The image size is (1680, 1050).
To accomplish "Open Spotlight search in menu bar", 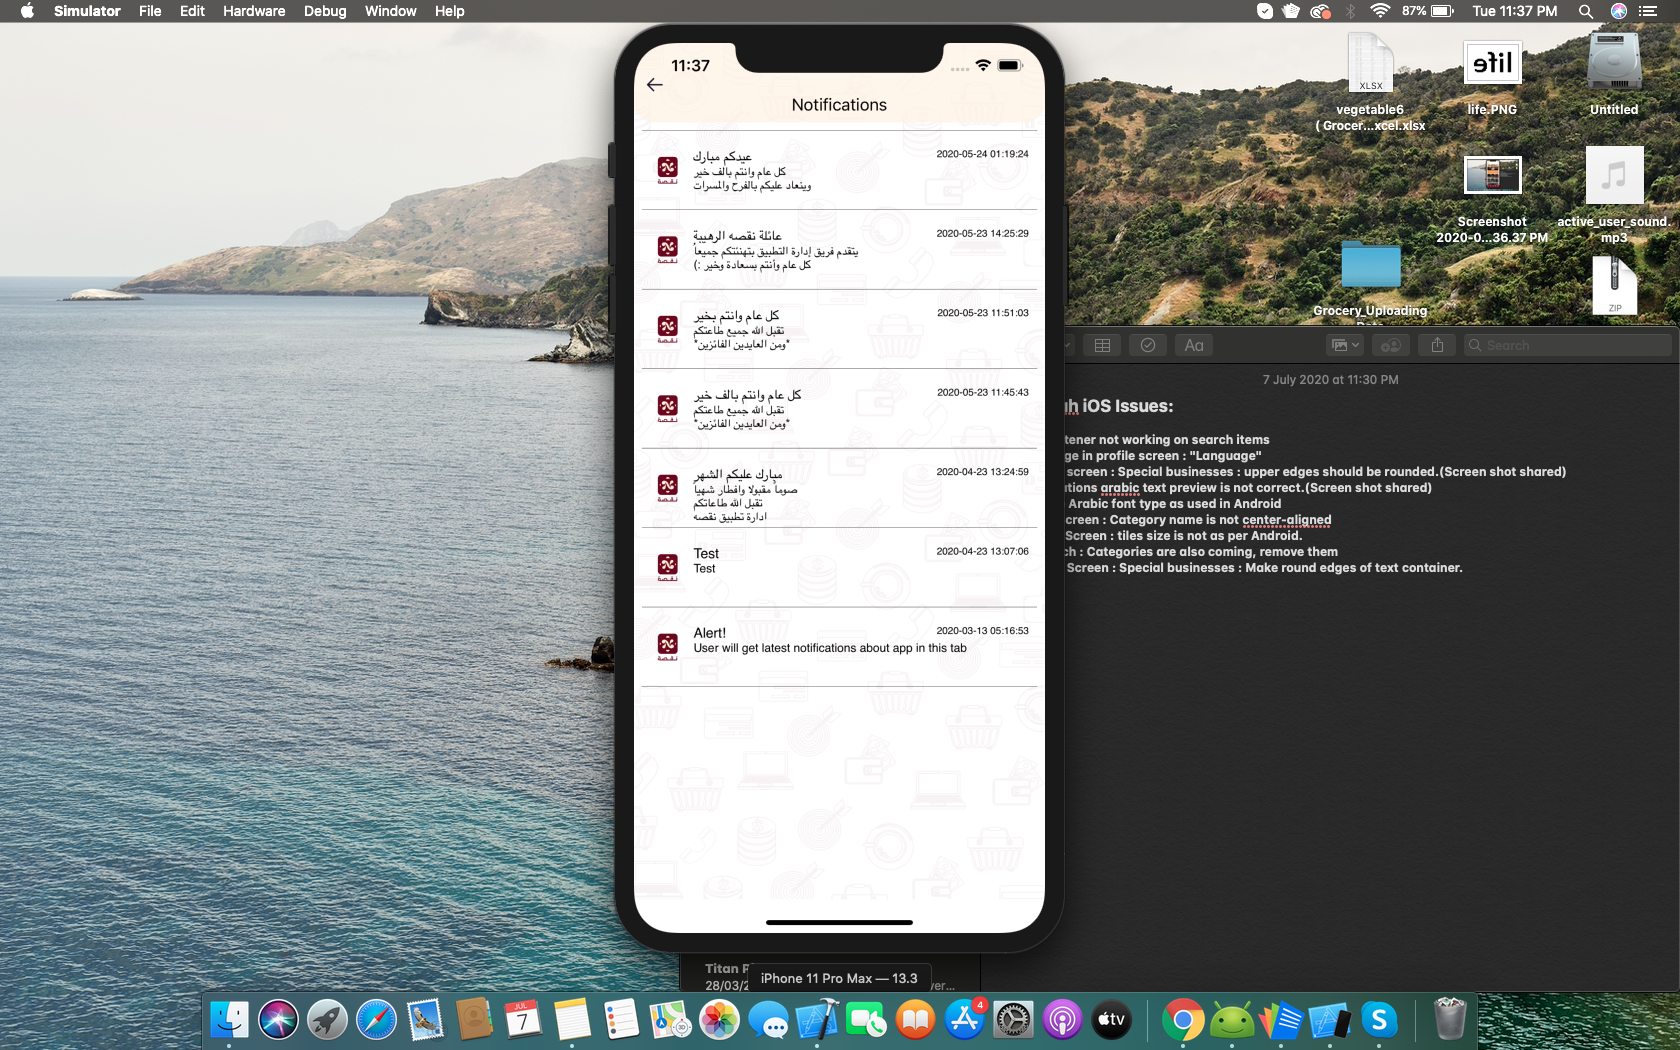I will [x=1585, y=11].
